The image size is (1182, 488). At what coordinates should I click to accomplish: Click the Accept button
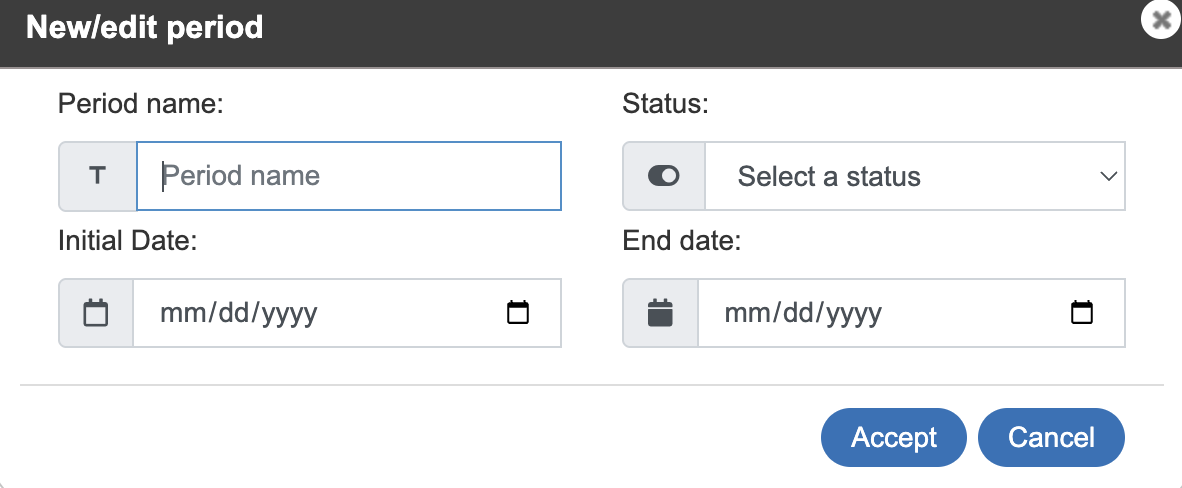[893, 437]
